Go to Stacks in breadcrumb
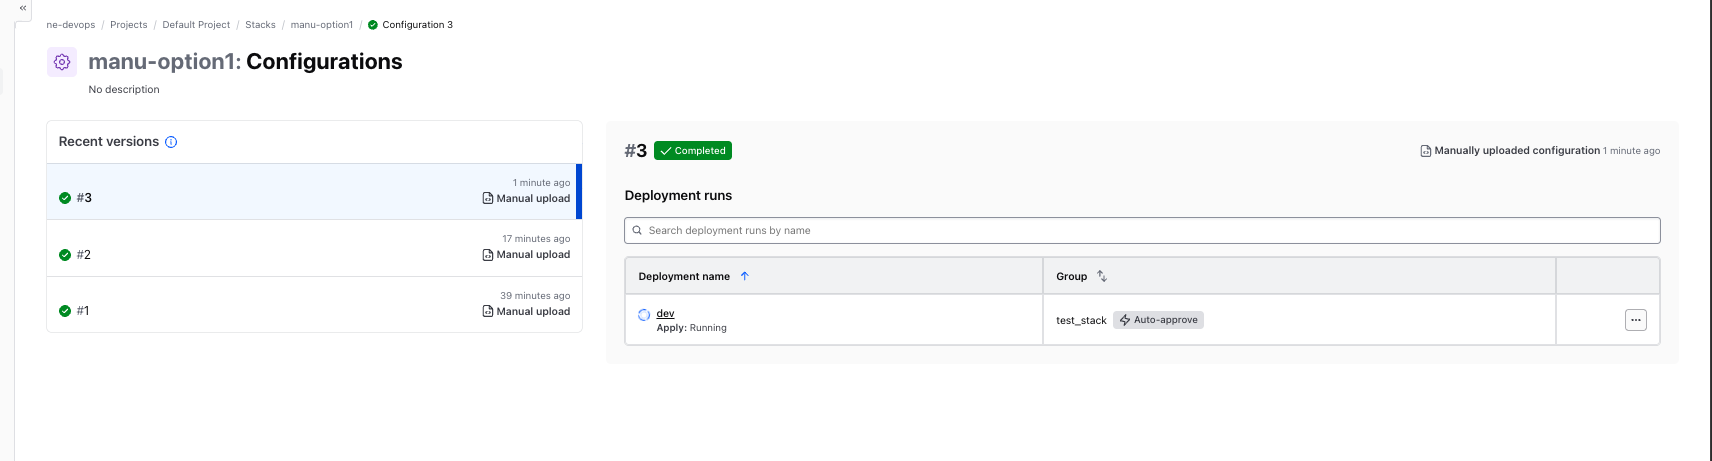 point(260,25)
